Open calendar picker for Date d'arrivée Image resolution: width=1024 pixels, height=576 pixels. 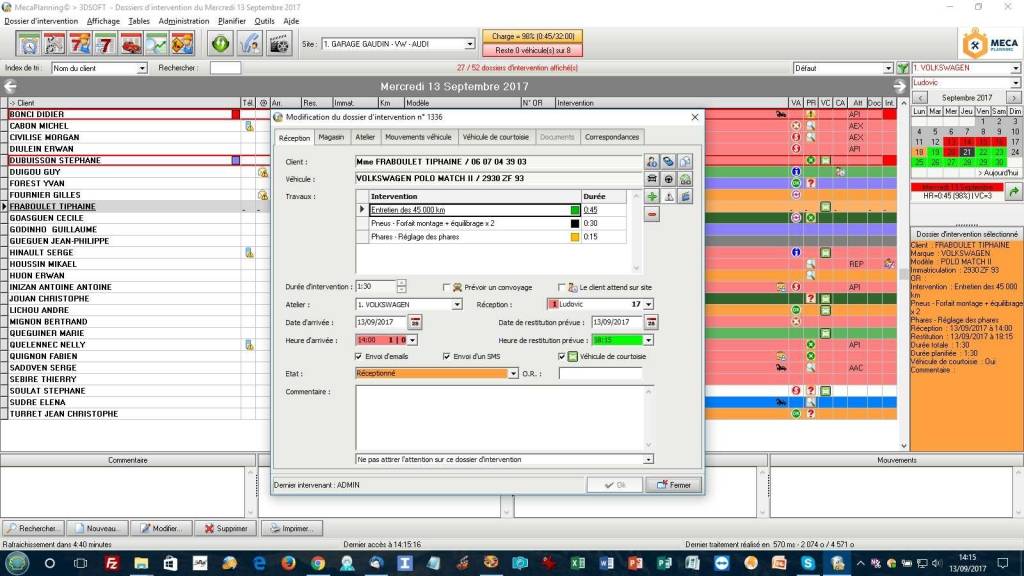[x=415, y=322]
